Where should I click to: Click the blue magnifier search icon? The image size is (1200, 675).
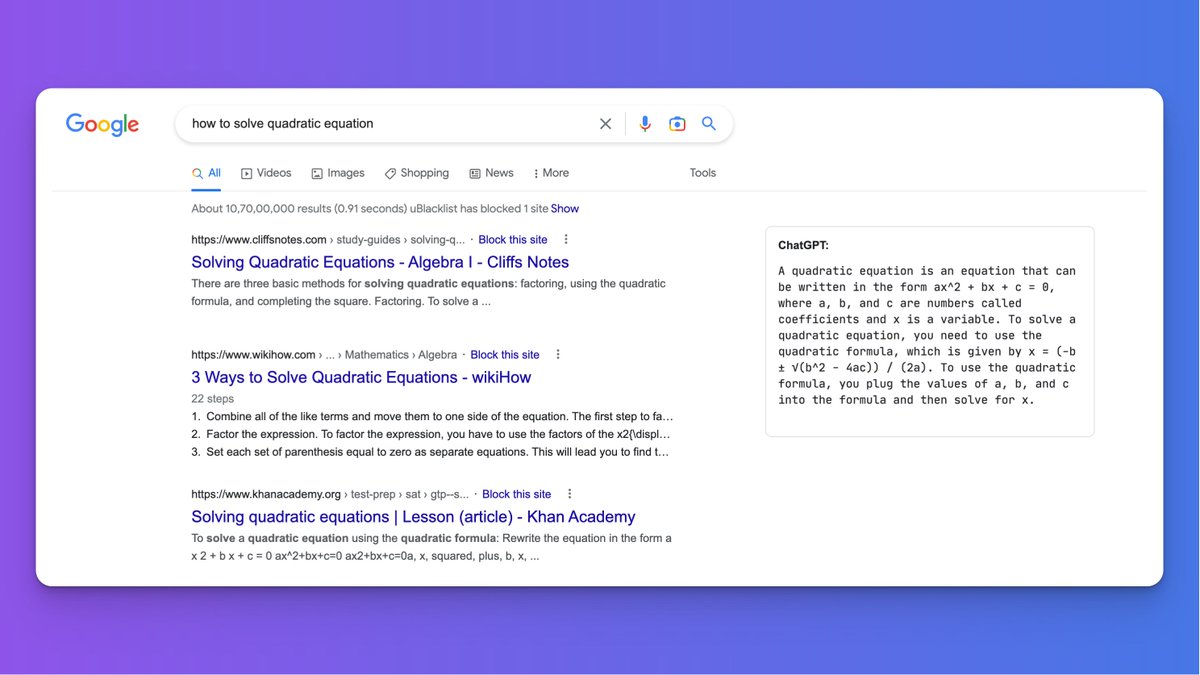pos(709,124)
